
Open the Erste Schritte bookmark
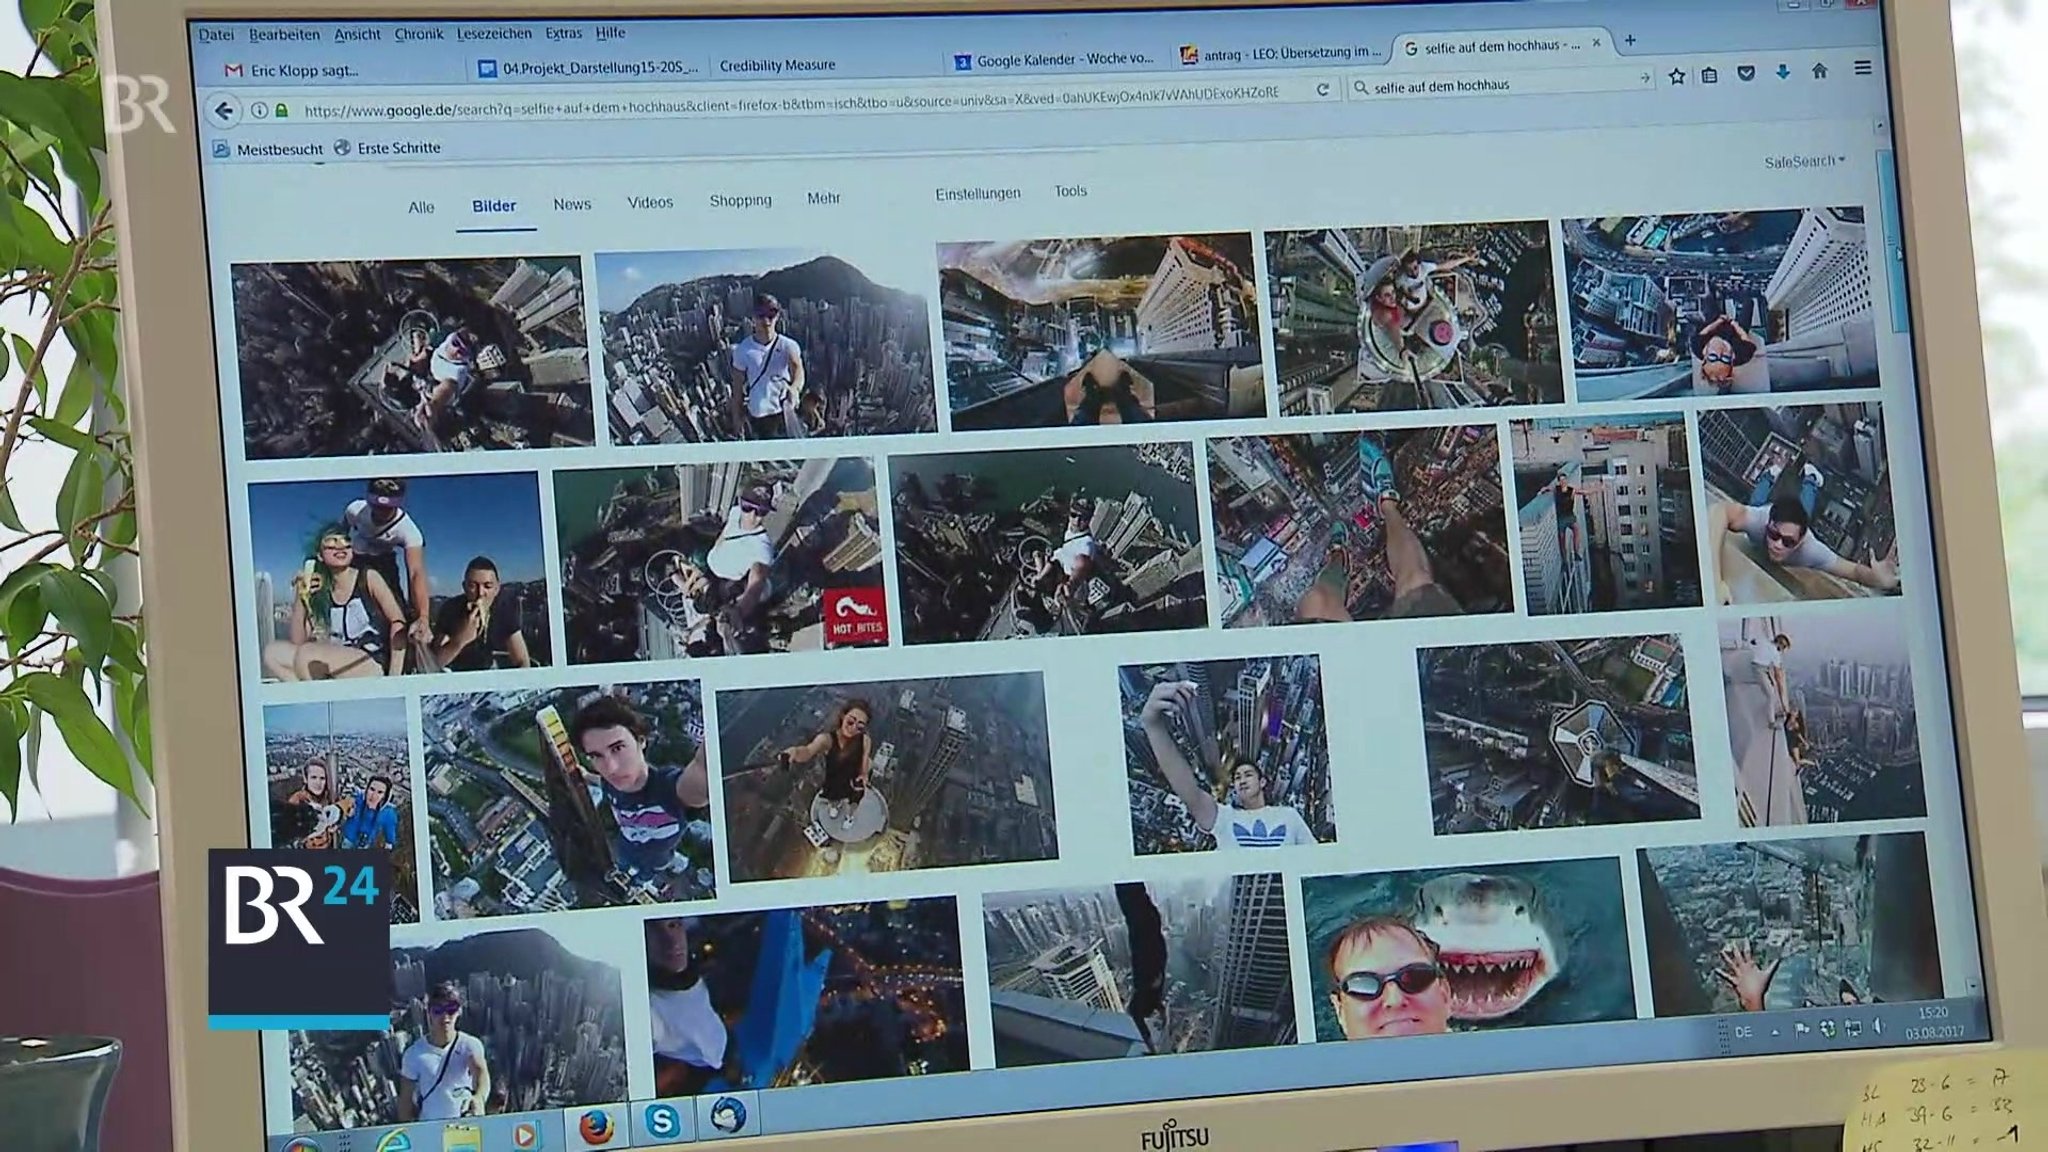[x=388, y=148]
